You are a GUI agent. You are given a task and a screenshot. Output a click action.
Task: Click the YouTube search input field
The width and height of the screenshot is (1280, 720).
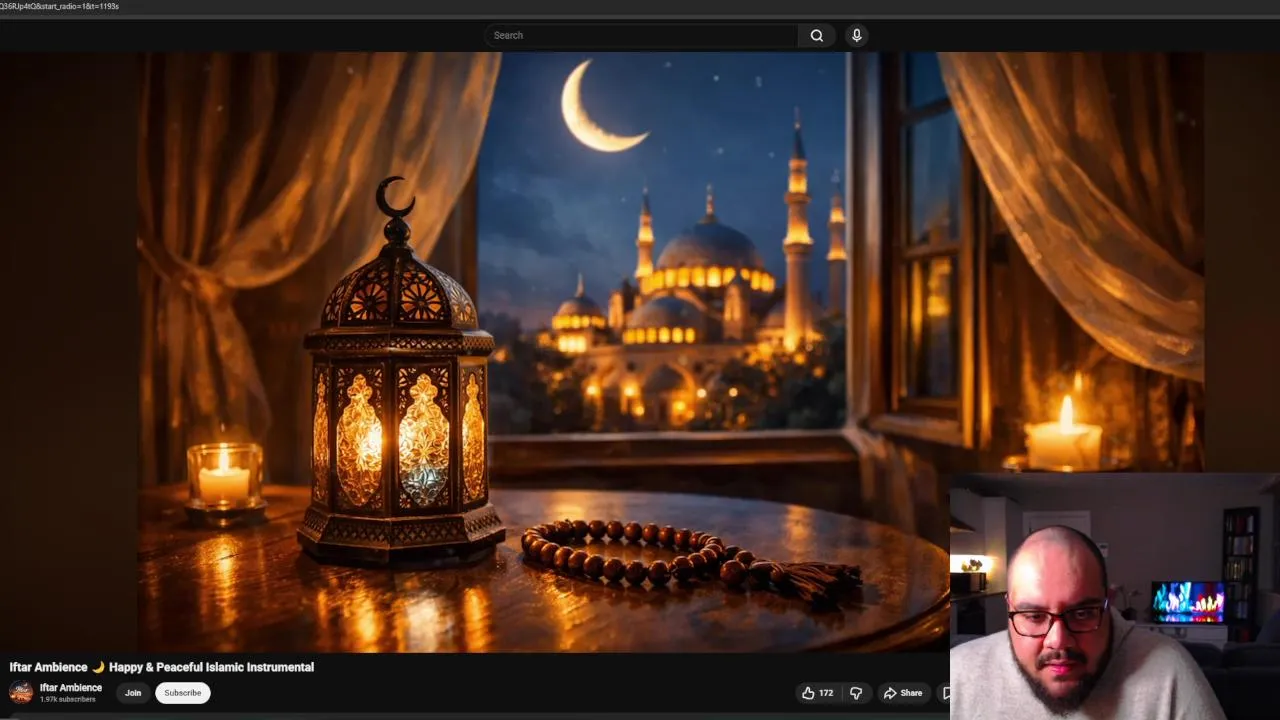641,35
